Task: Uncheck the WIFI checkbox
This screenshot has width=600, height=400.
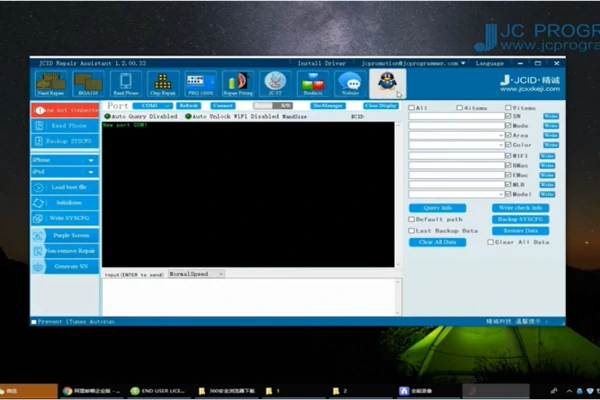Action: (x=508, y=156)
